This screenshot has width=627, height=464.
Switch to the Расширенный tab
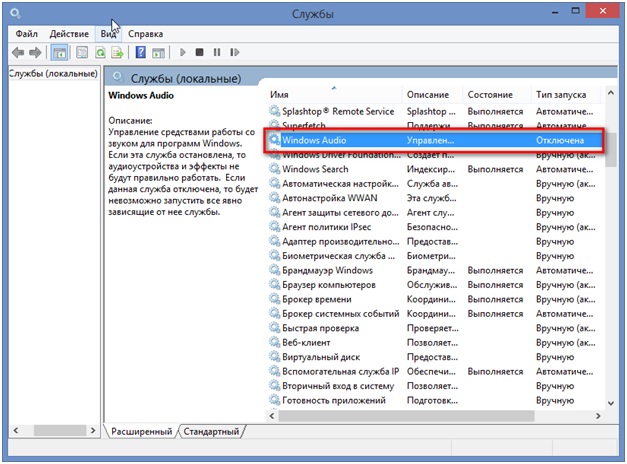[142, 432]
